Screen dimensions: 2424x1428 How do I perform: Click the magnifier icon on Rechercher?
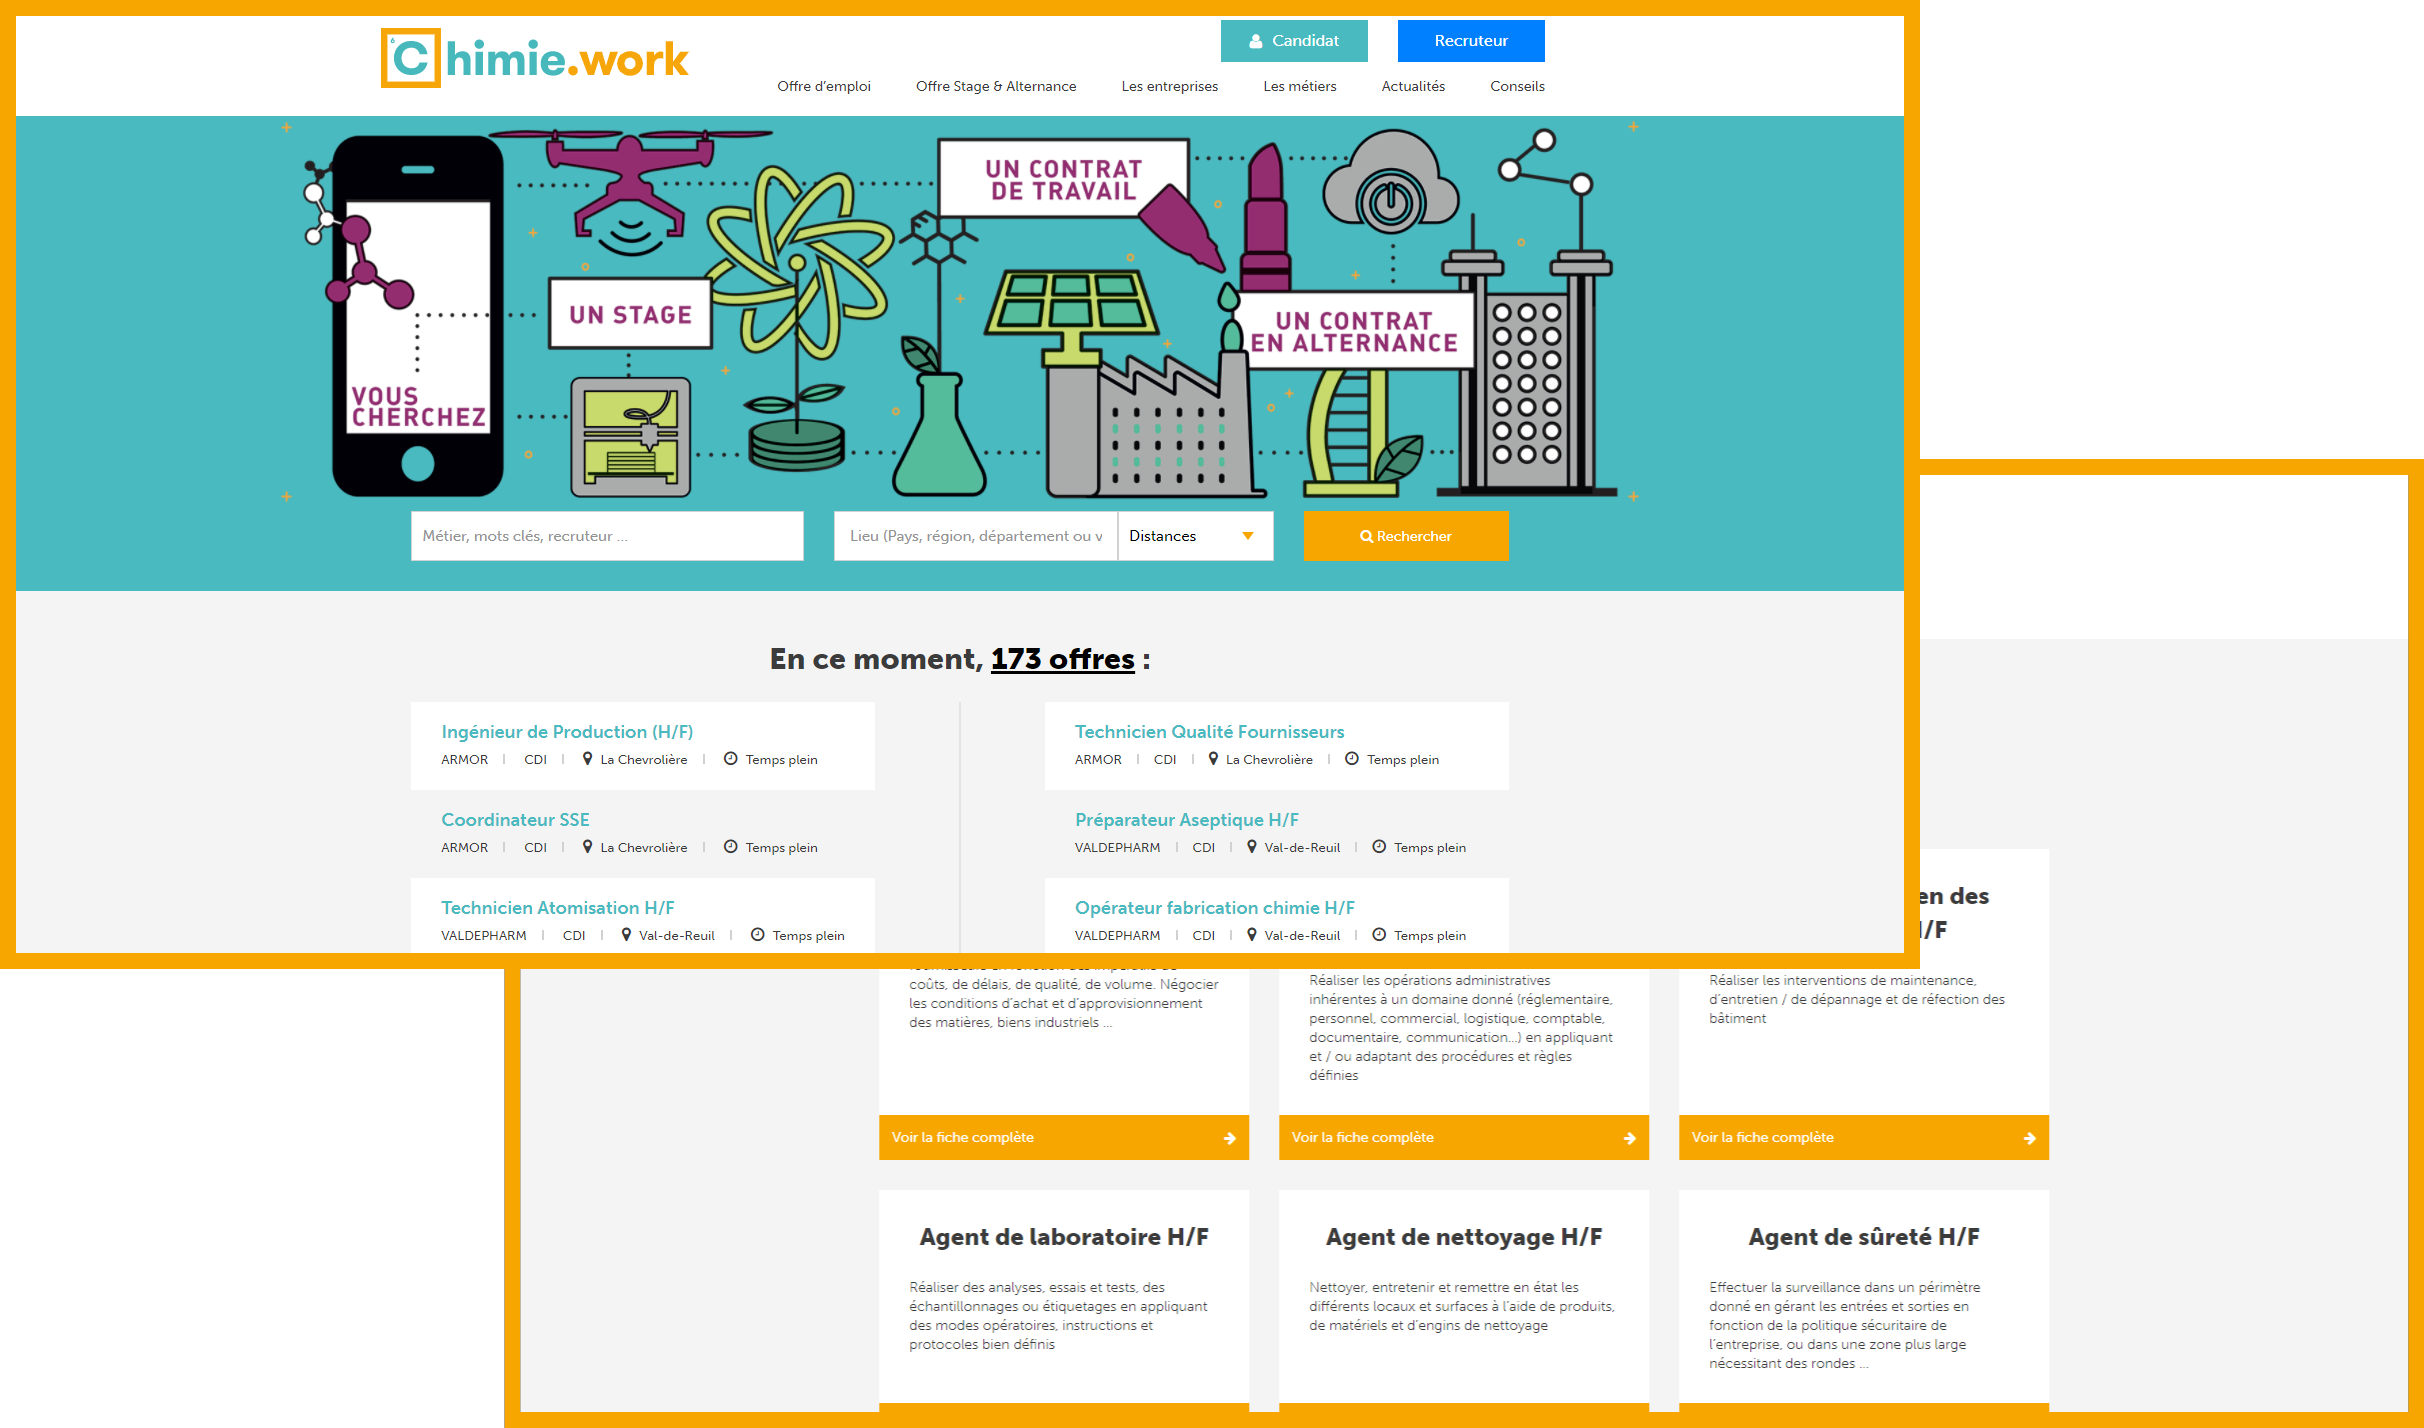(1366, 537)
